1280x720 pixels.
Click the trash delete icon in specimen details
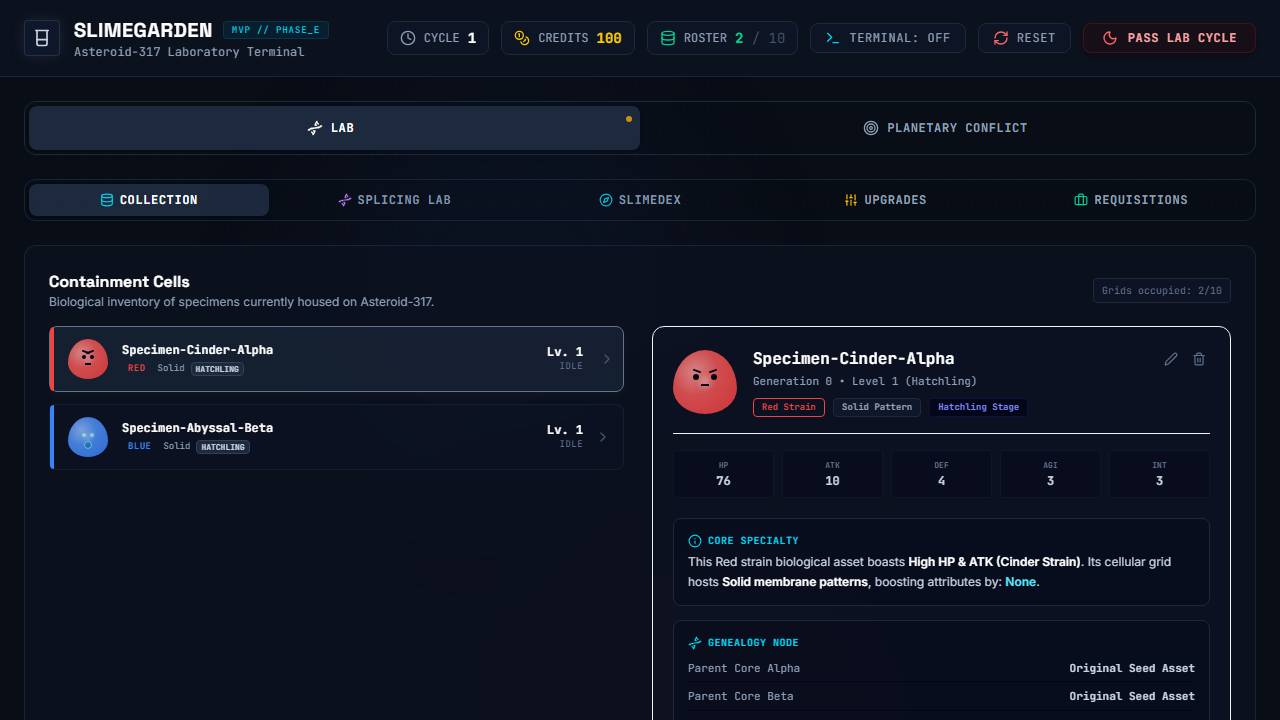point(1199,359)
